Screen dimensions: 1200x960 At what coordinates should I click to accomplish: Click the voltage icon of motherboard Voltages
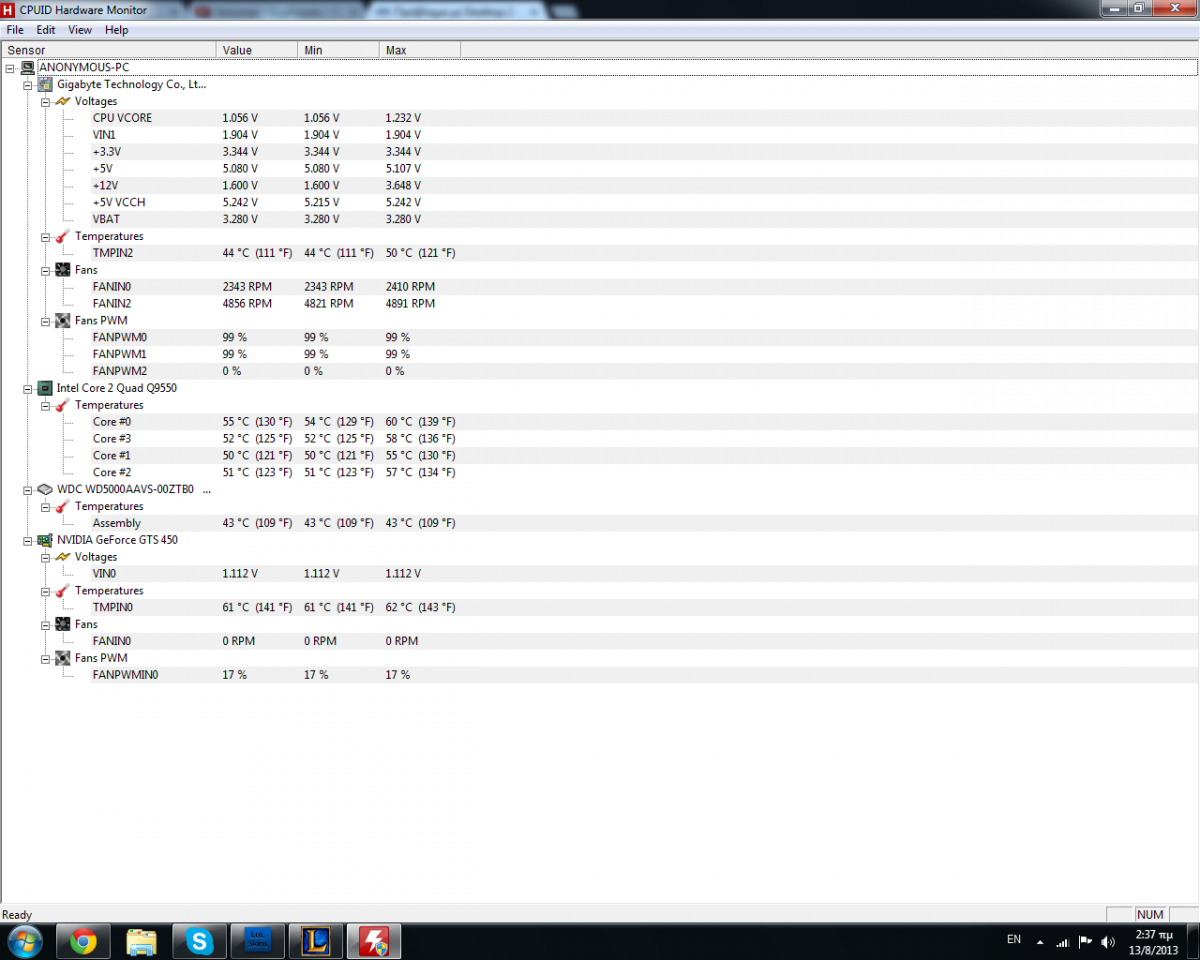coord(63,101)
